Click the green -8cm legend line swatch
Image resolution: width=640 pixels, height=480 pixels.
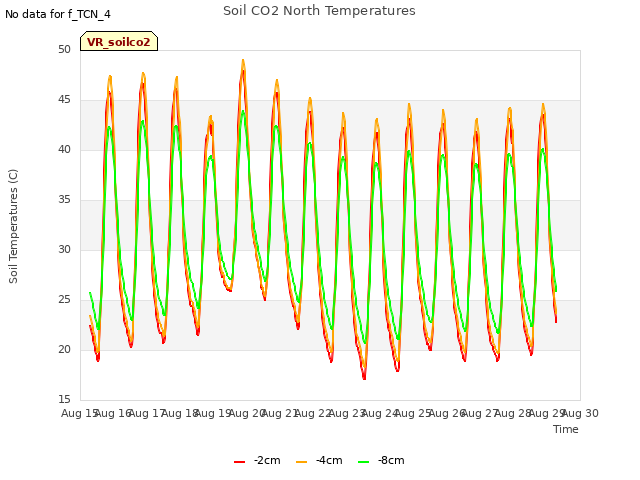[x=364, y=462]
